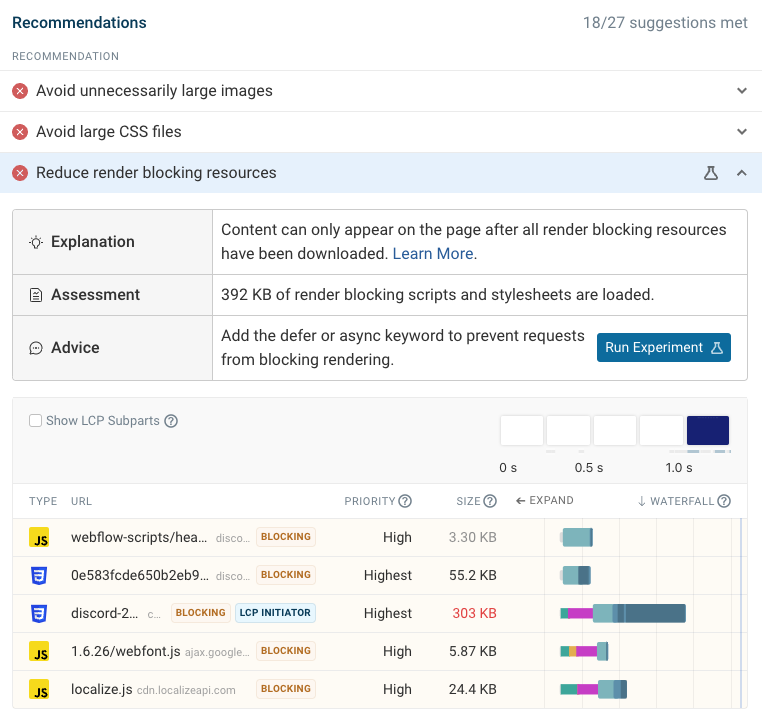Click the JS file icon for webflow-scripts
Viewport: 762px width, 723px height.
pyautogui.click(x=39, y=537)
